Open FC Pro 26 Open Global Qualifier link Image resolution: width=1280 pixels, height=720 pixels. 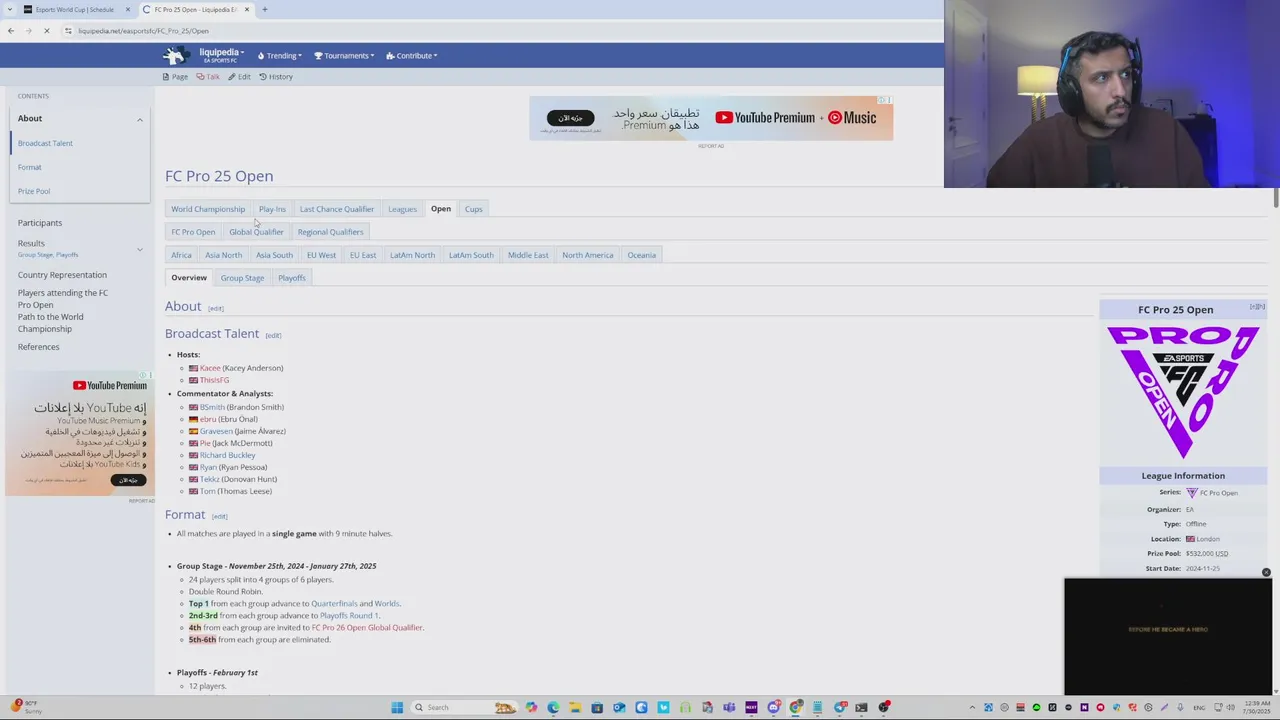pos(367,628)
